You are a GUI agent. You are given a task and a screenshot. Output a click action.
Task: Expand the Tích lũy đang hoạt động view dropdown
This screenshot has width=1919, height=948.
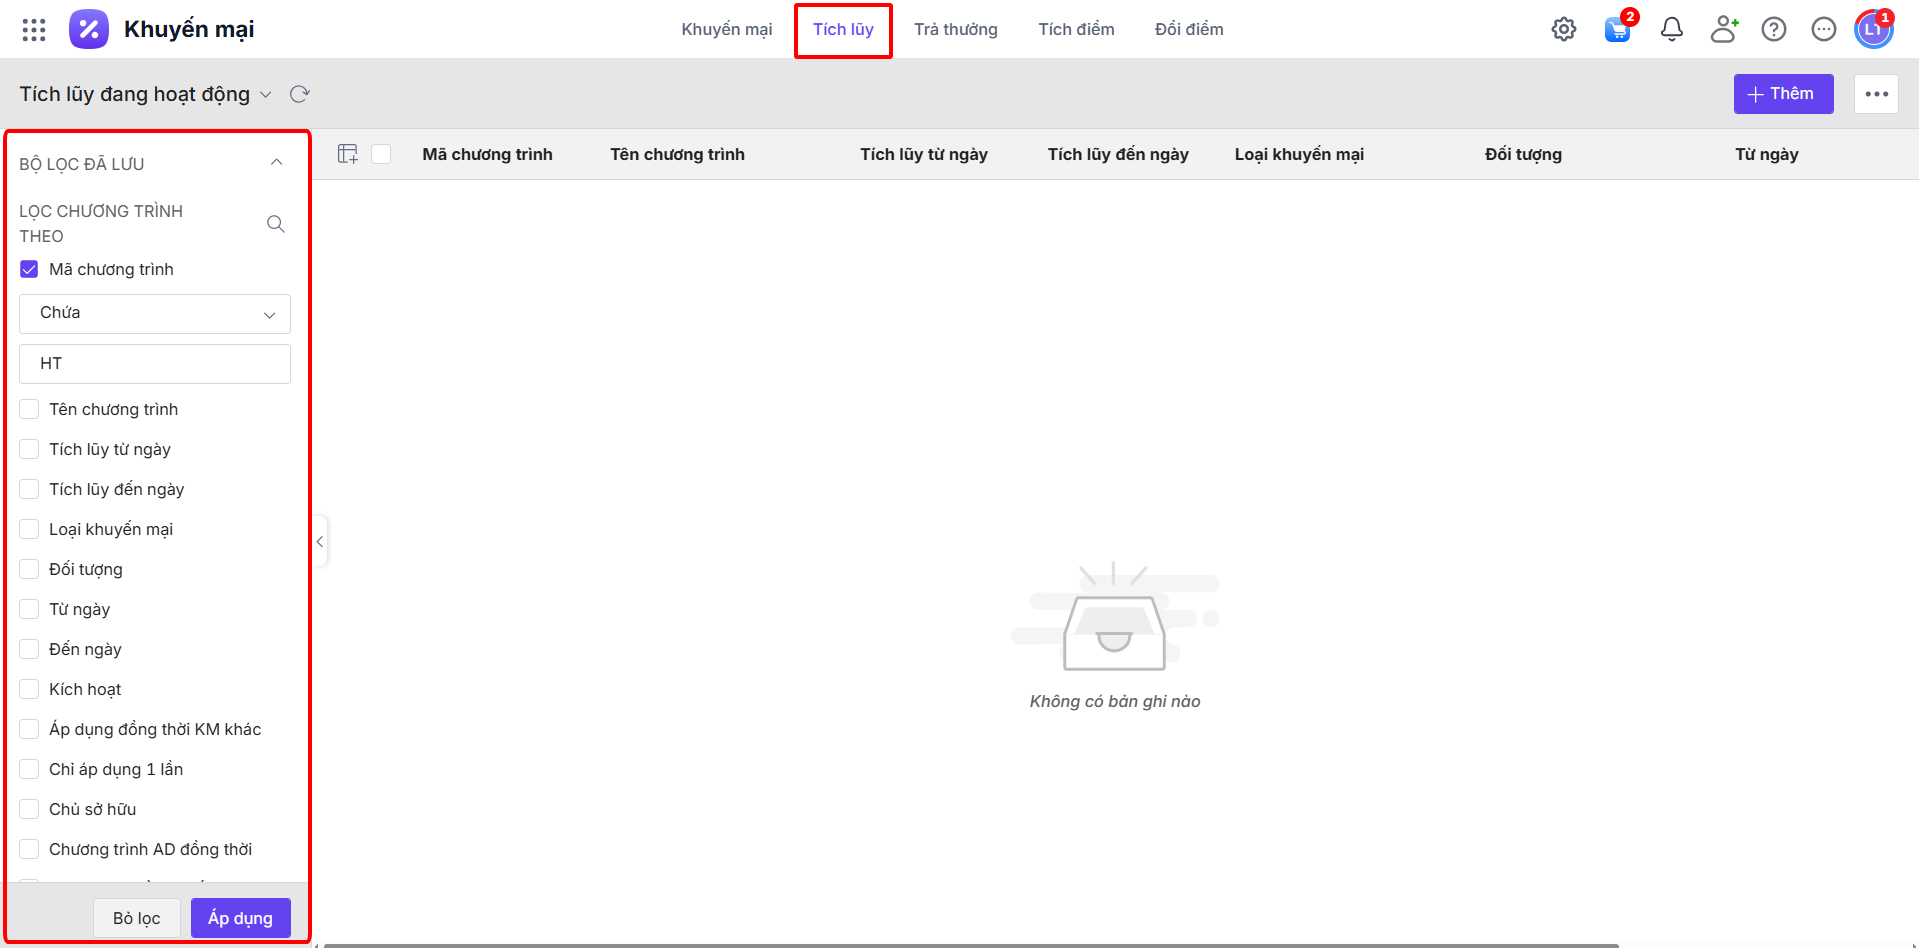[265, 95]
